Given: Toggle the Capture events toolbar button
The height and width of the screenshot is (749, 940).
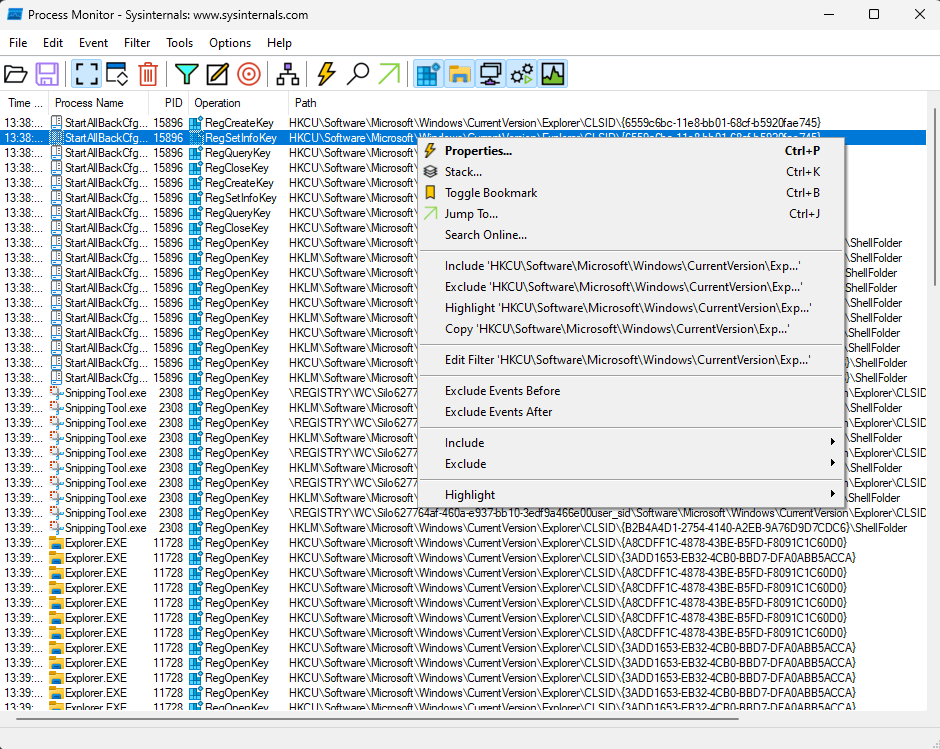Looking at the screenshot, I should 86,74.
